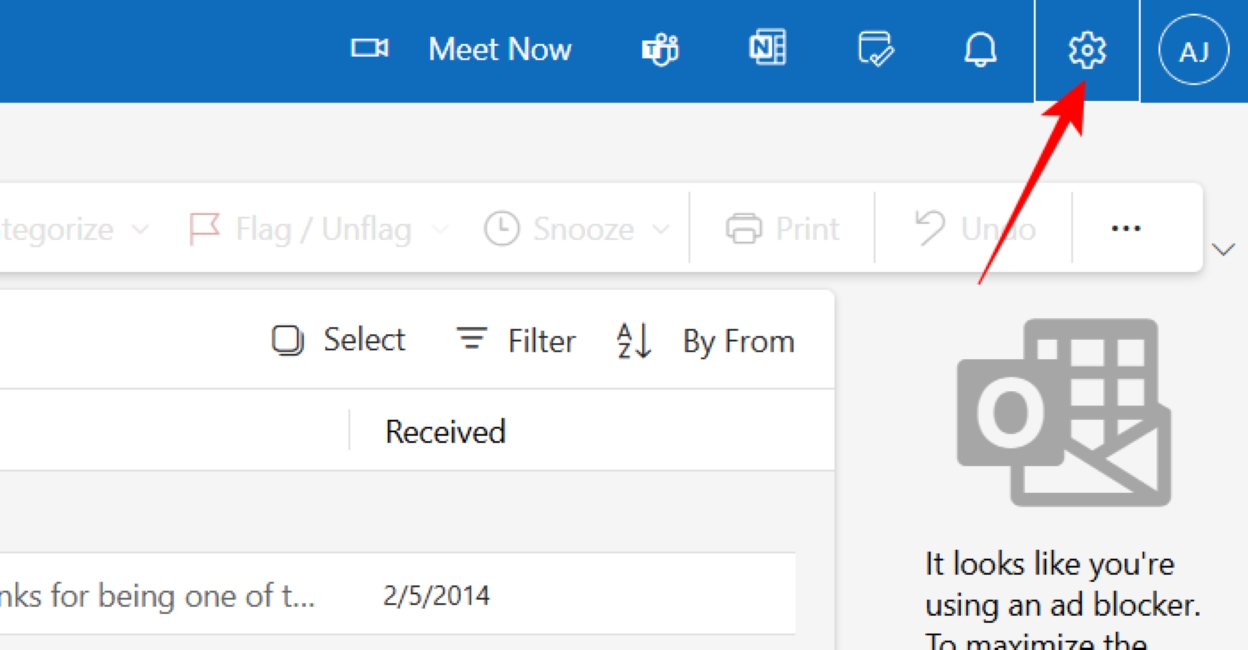
Task: Open the My Day To Do icon
Action: 875,49
